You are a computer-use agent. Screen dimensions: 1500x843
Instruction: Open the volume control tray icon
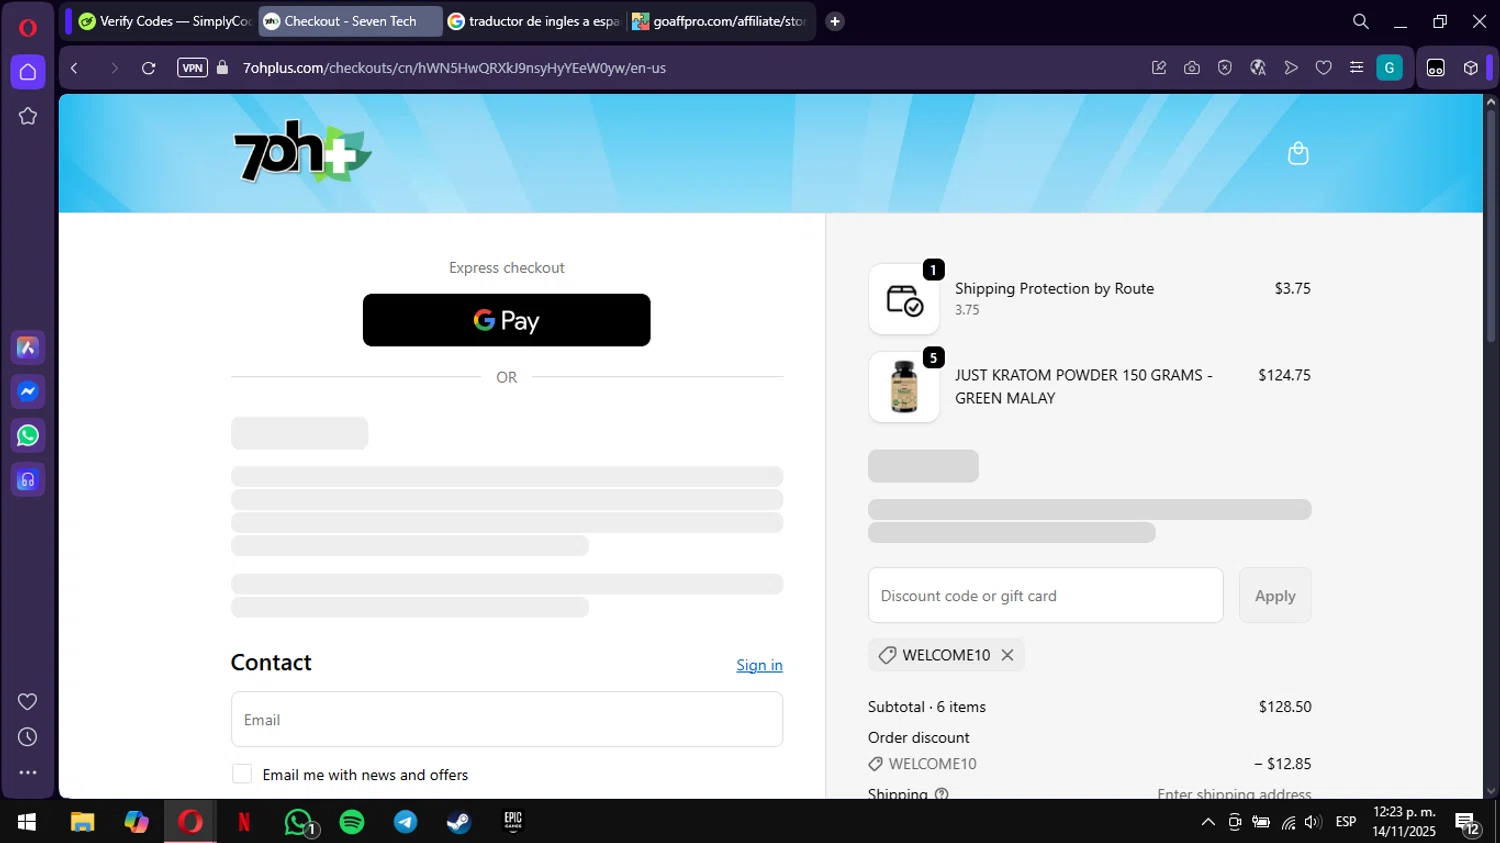point(1313,822)
